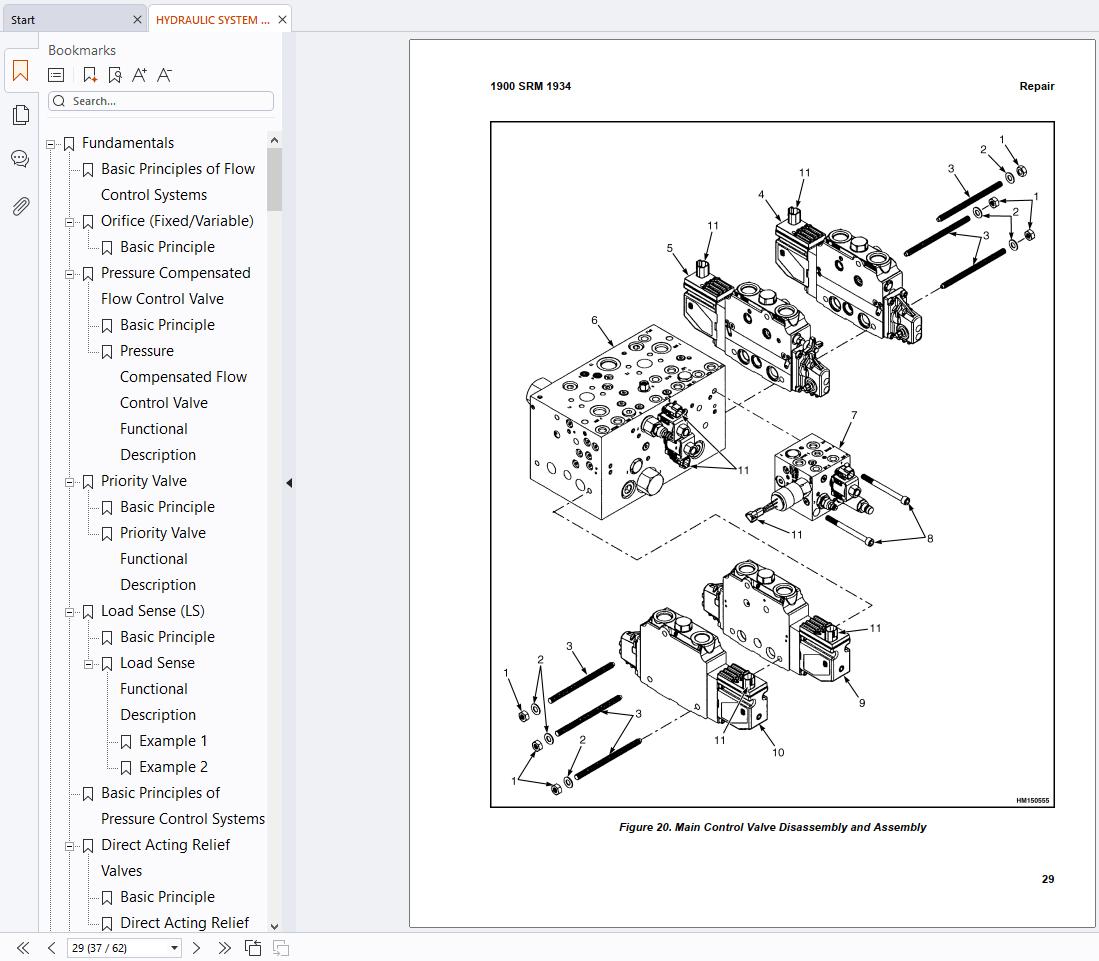Image resolution: width=1099 pixels, height=961 pixels.
Task: Open Direct Acting Relief Valves bookmark
Action: 165,857
